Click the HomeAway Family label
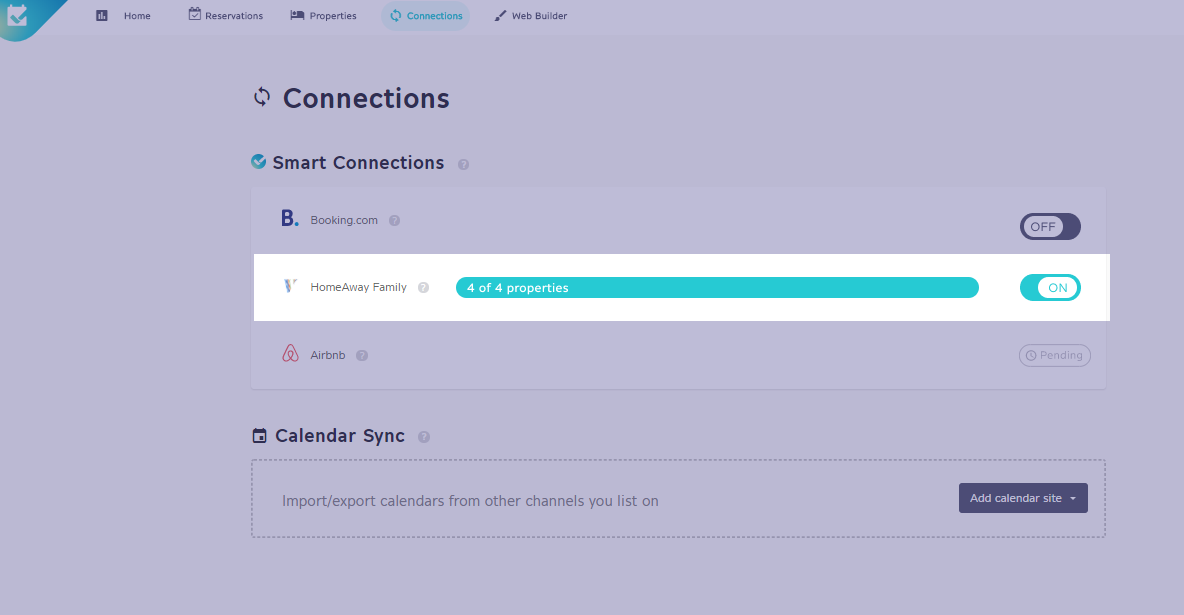 point(359,287)
